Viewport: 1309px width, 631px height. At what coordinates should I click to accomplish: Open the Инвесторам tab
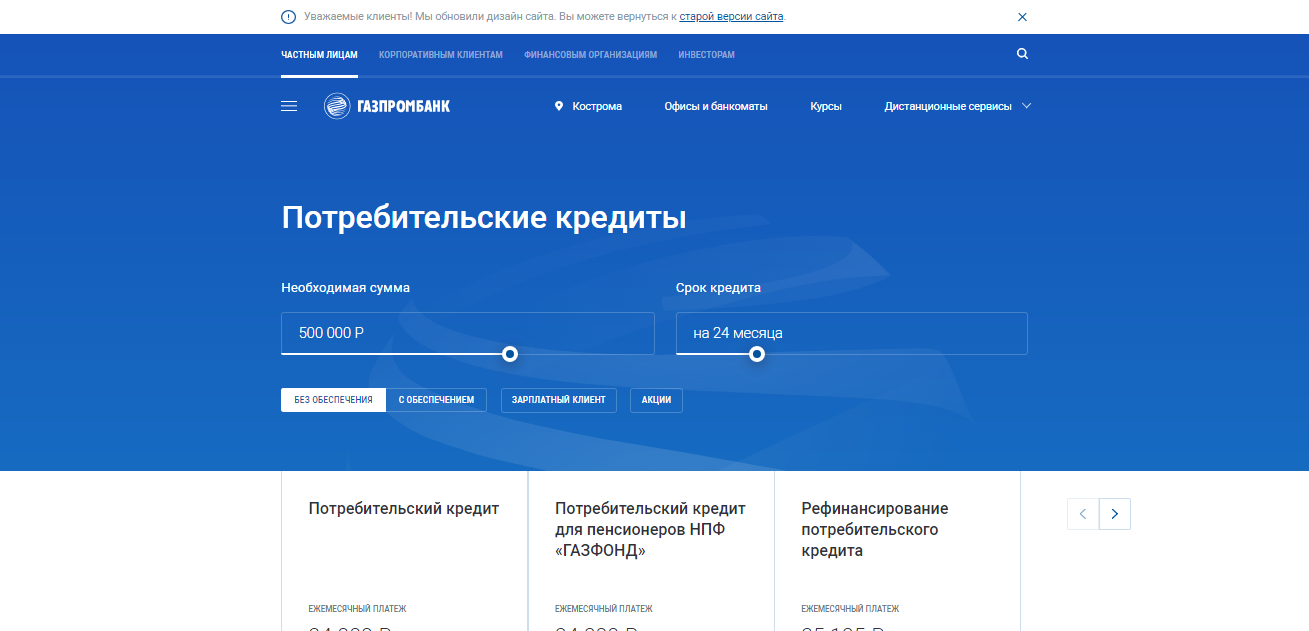[x=706, y=55]
